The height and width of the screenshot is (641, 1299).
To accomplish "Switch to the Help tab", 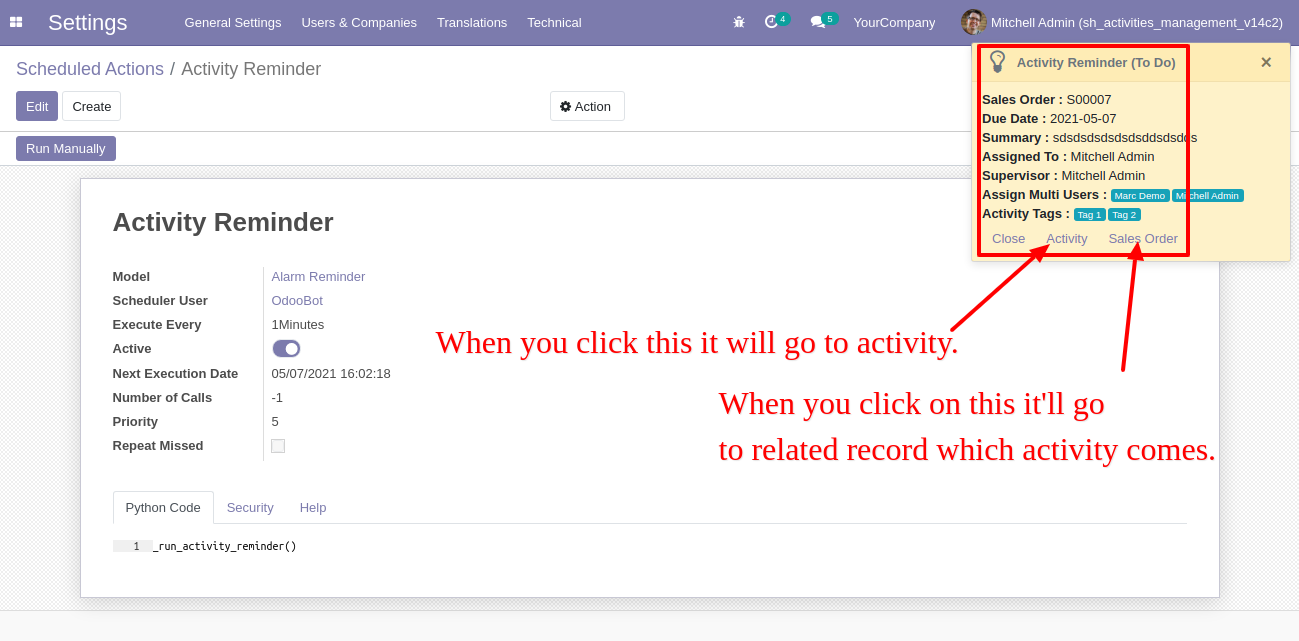I will (313, 507).
